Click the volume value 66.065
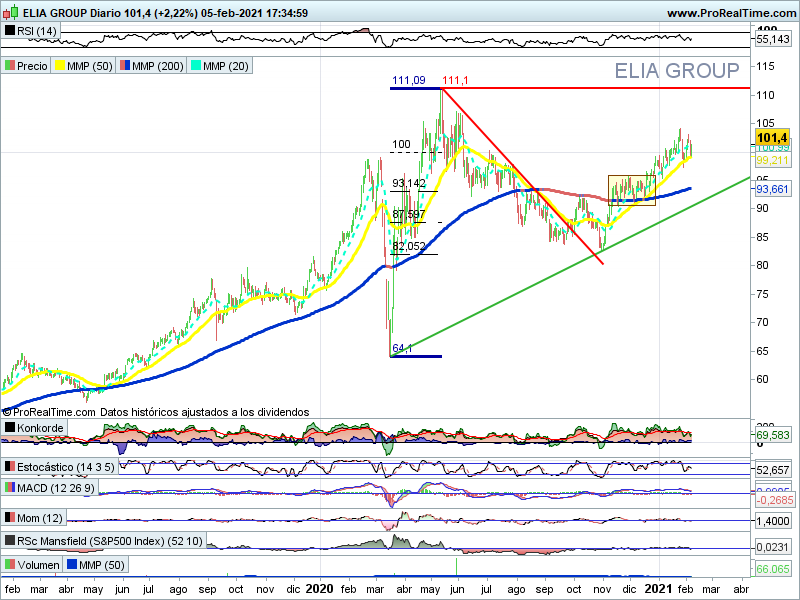Viewport: 800px width, 600px height. (x=772, y=569)
